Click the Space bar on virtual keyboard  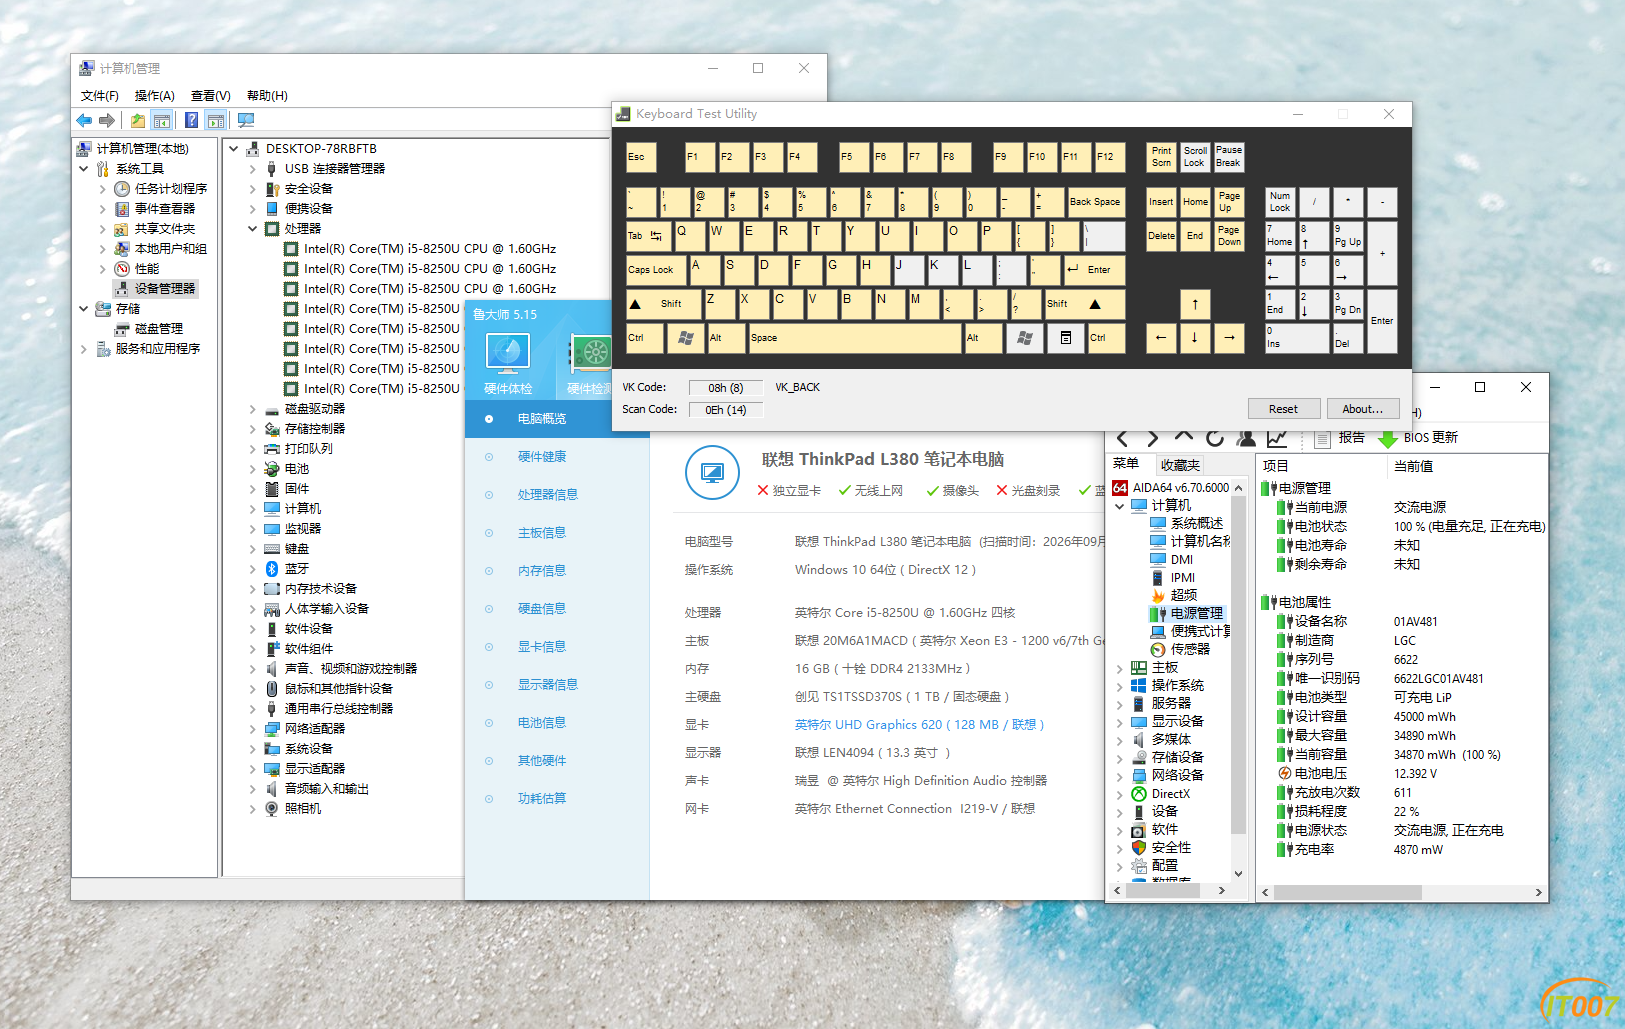(x=855, y=338)
